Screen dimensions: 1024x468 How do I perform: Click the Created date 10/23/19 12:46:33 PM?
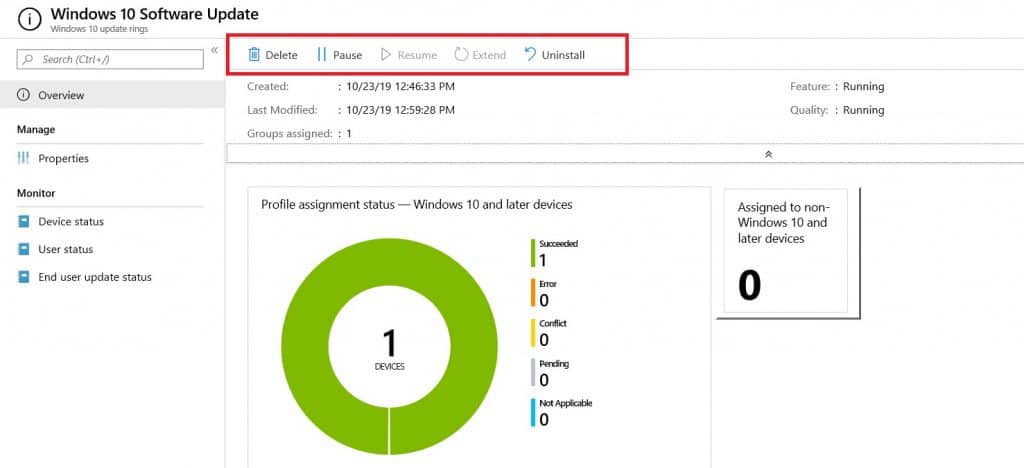(x=400, y=86)
